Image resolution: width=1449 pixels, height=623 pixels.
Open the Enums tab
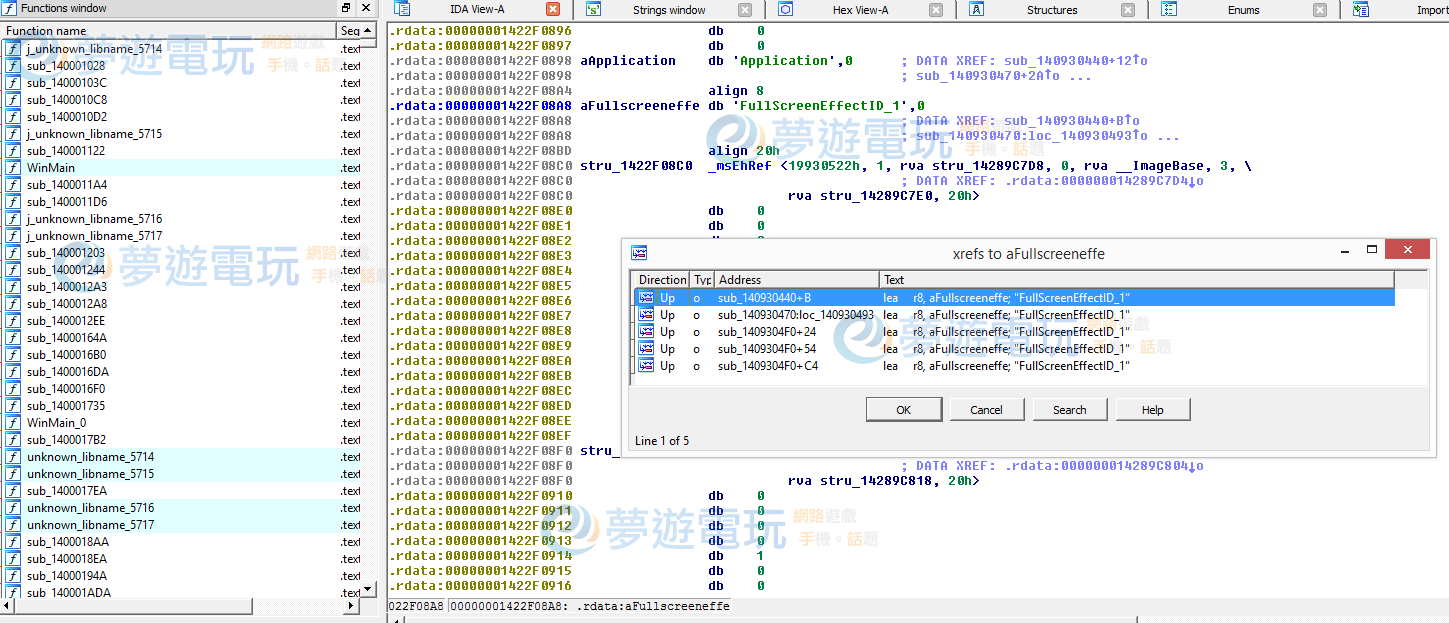[1242, 10]
